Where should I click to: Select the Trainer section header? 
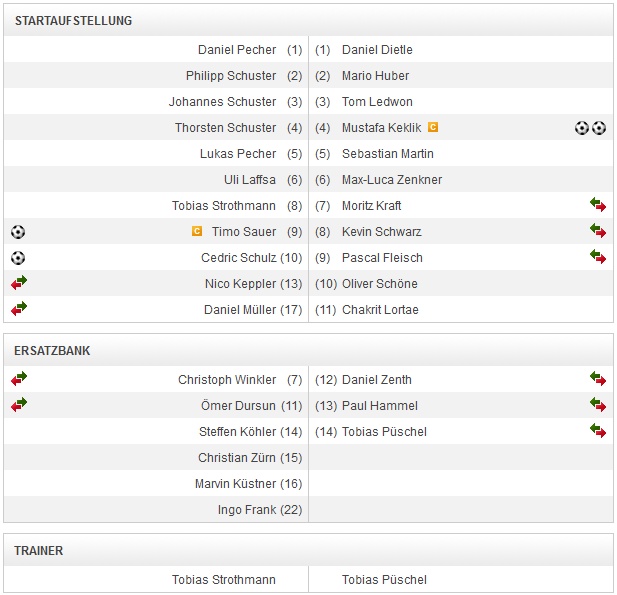tap(39, 551)
